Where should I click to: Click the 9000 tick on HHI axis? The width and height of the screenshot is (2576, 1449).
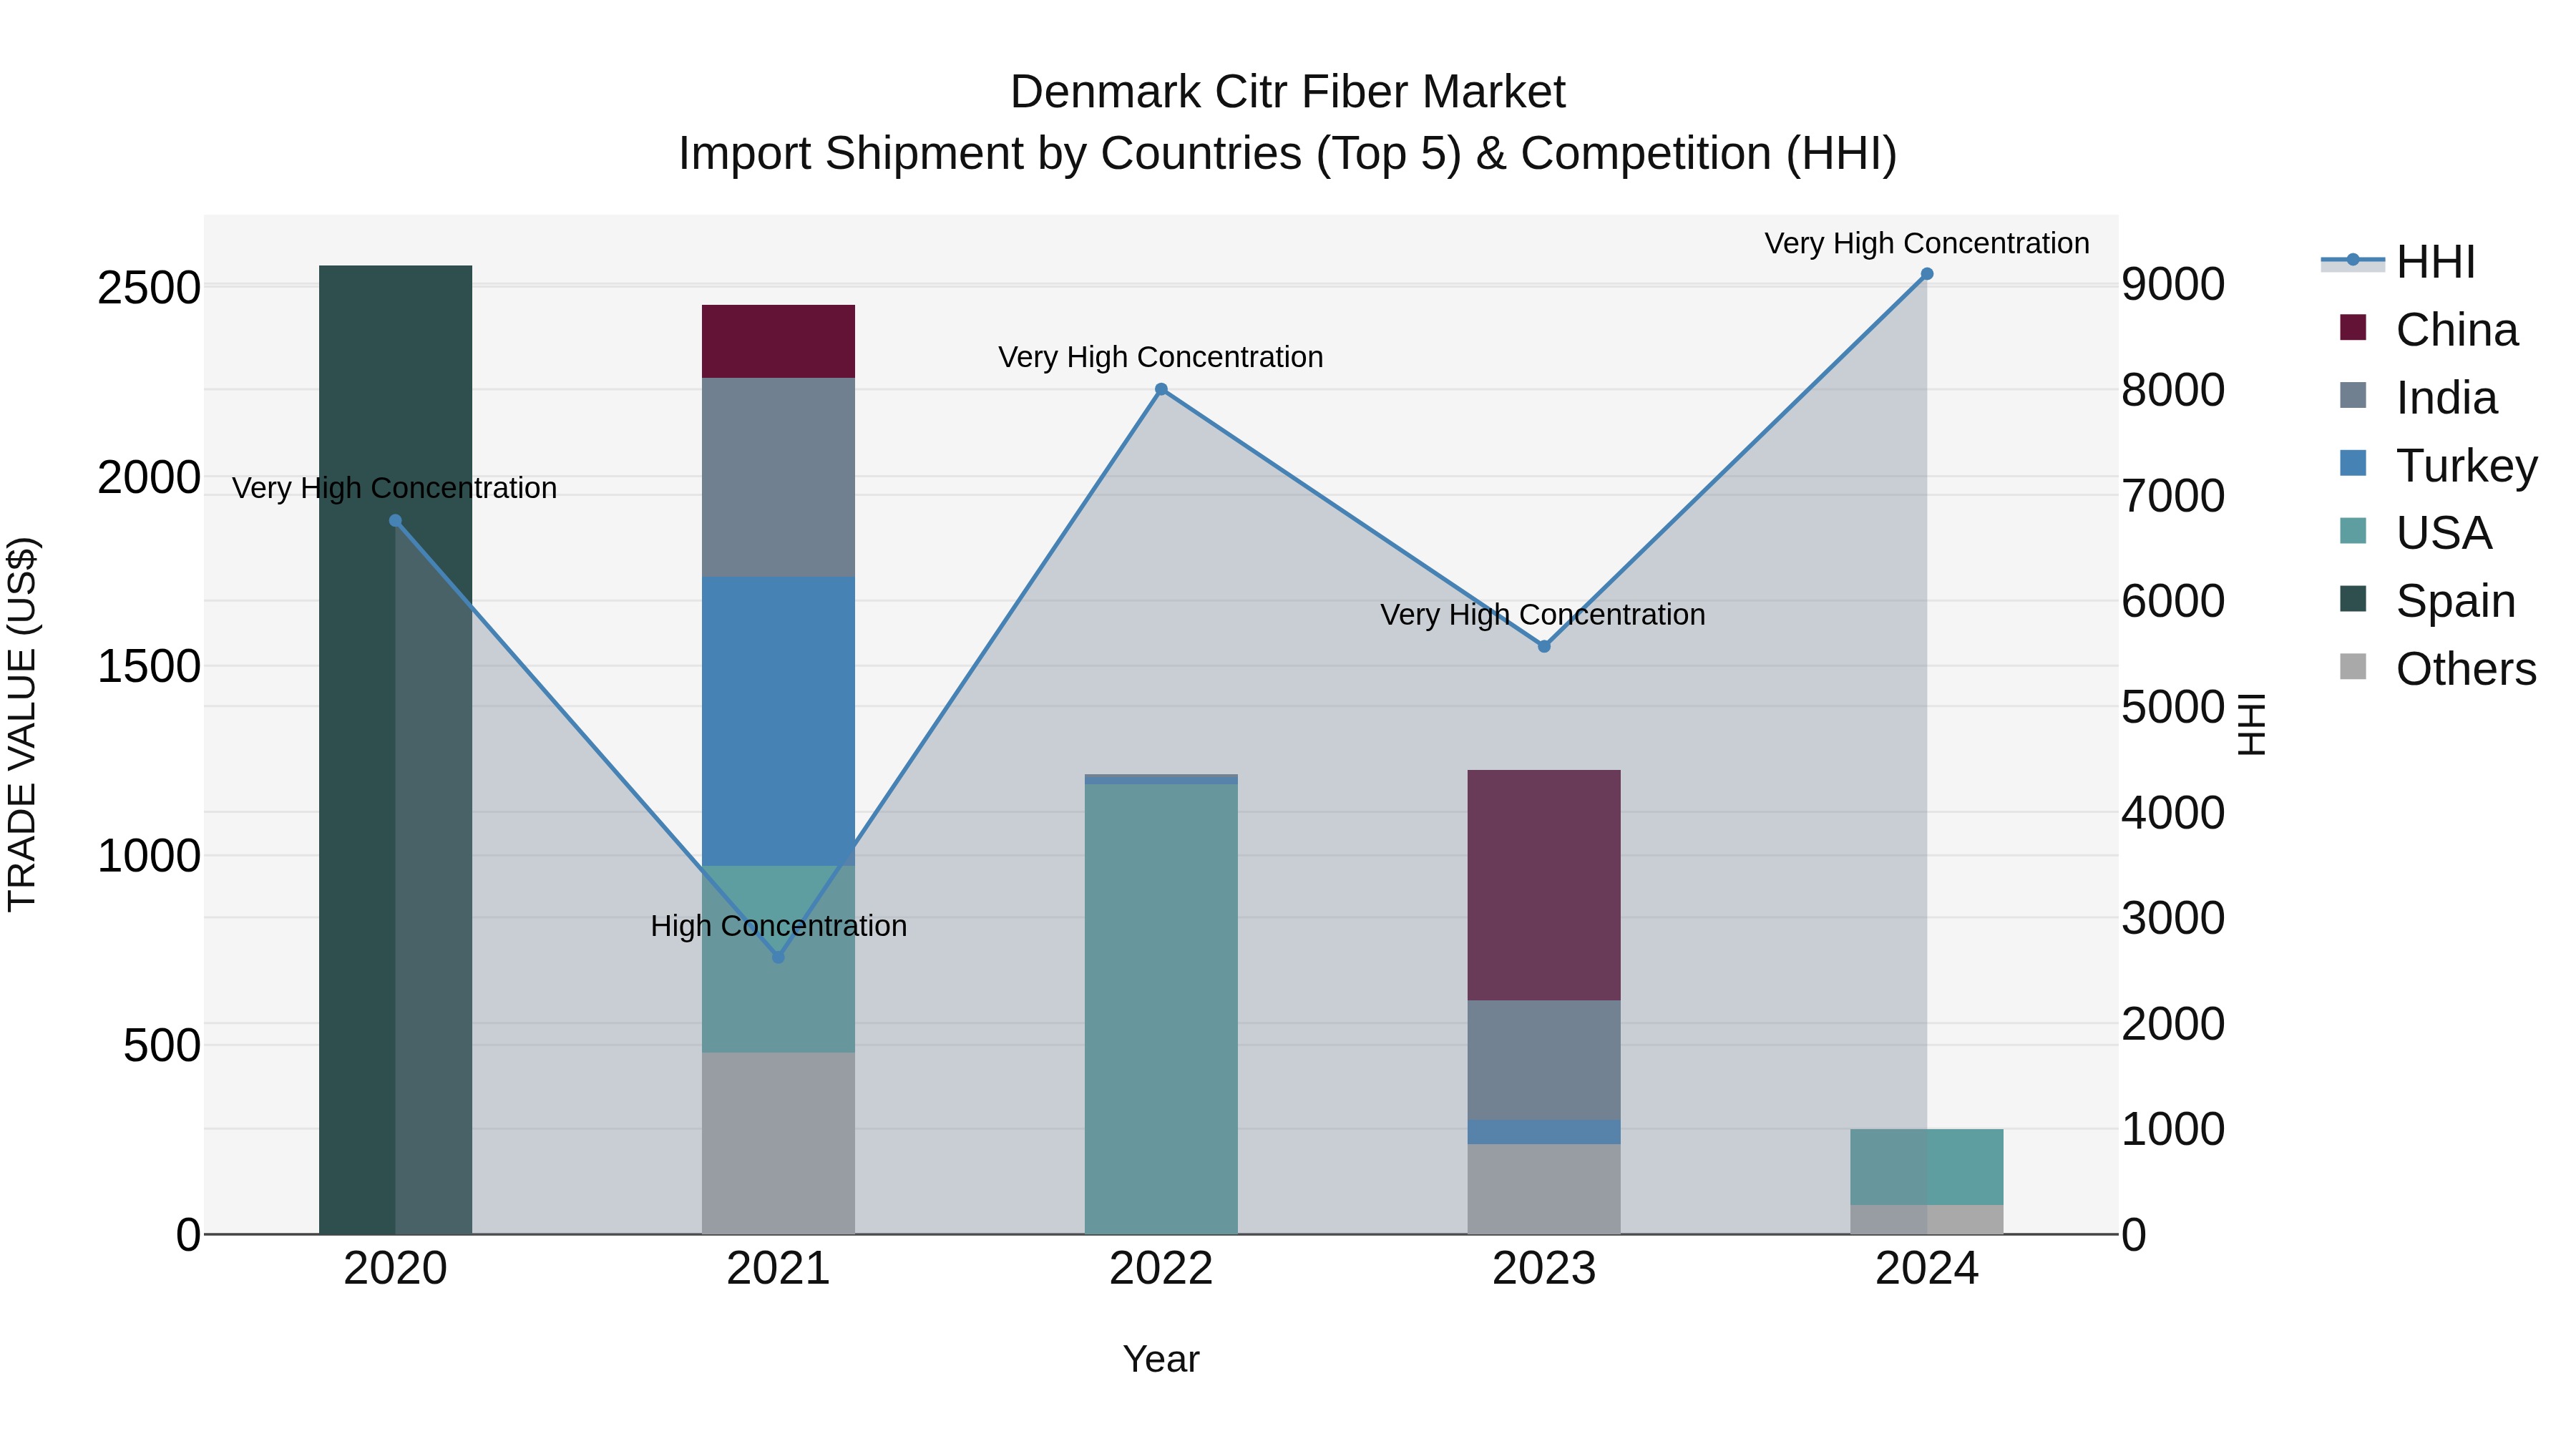(2173, 284)
